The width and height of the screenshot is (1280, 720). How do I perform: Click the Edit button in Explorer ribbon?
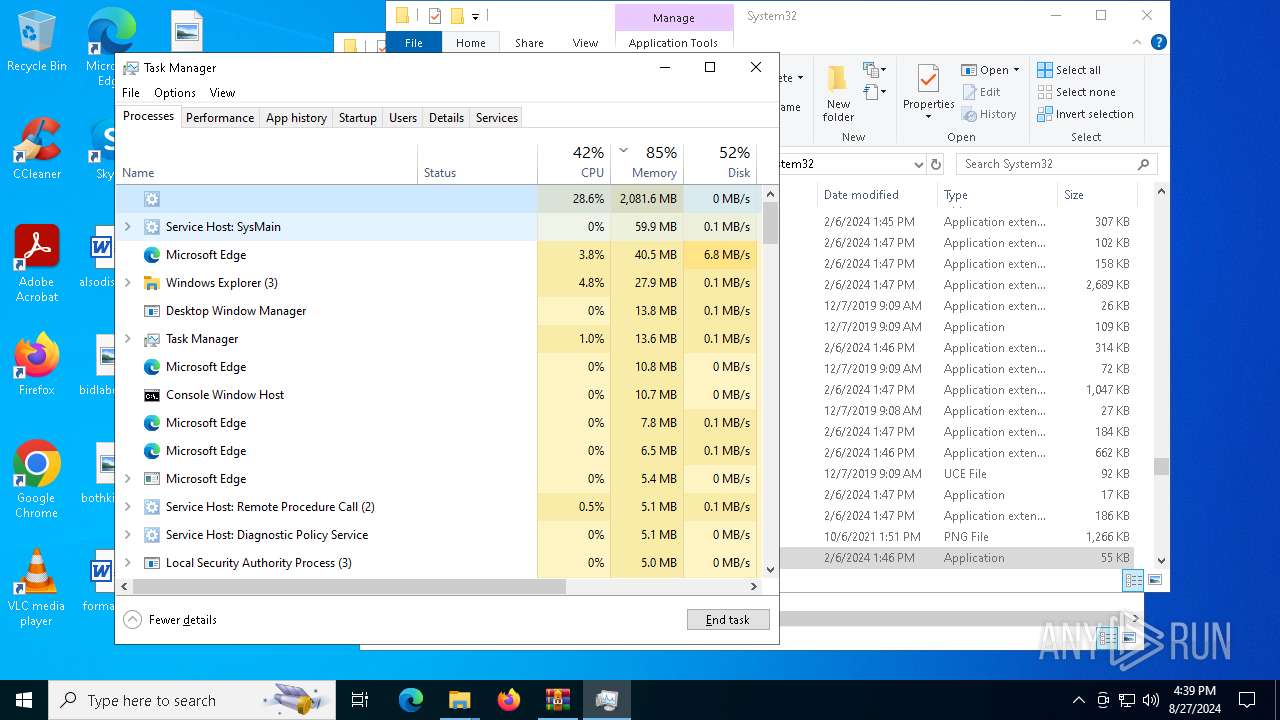980,92
